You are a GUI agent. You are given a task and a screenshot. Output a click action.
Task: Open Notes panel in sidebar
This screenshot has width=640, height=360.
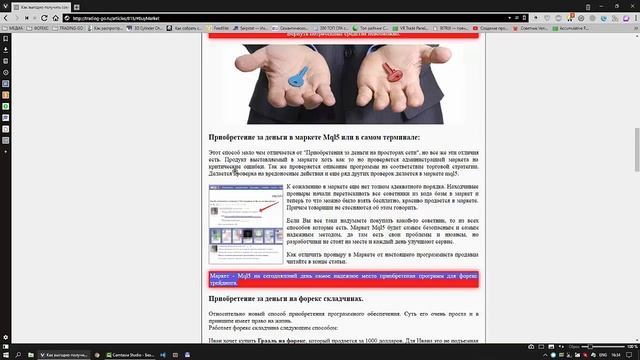(6, 61)
